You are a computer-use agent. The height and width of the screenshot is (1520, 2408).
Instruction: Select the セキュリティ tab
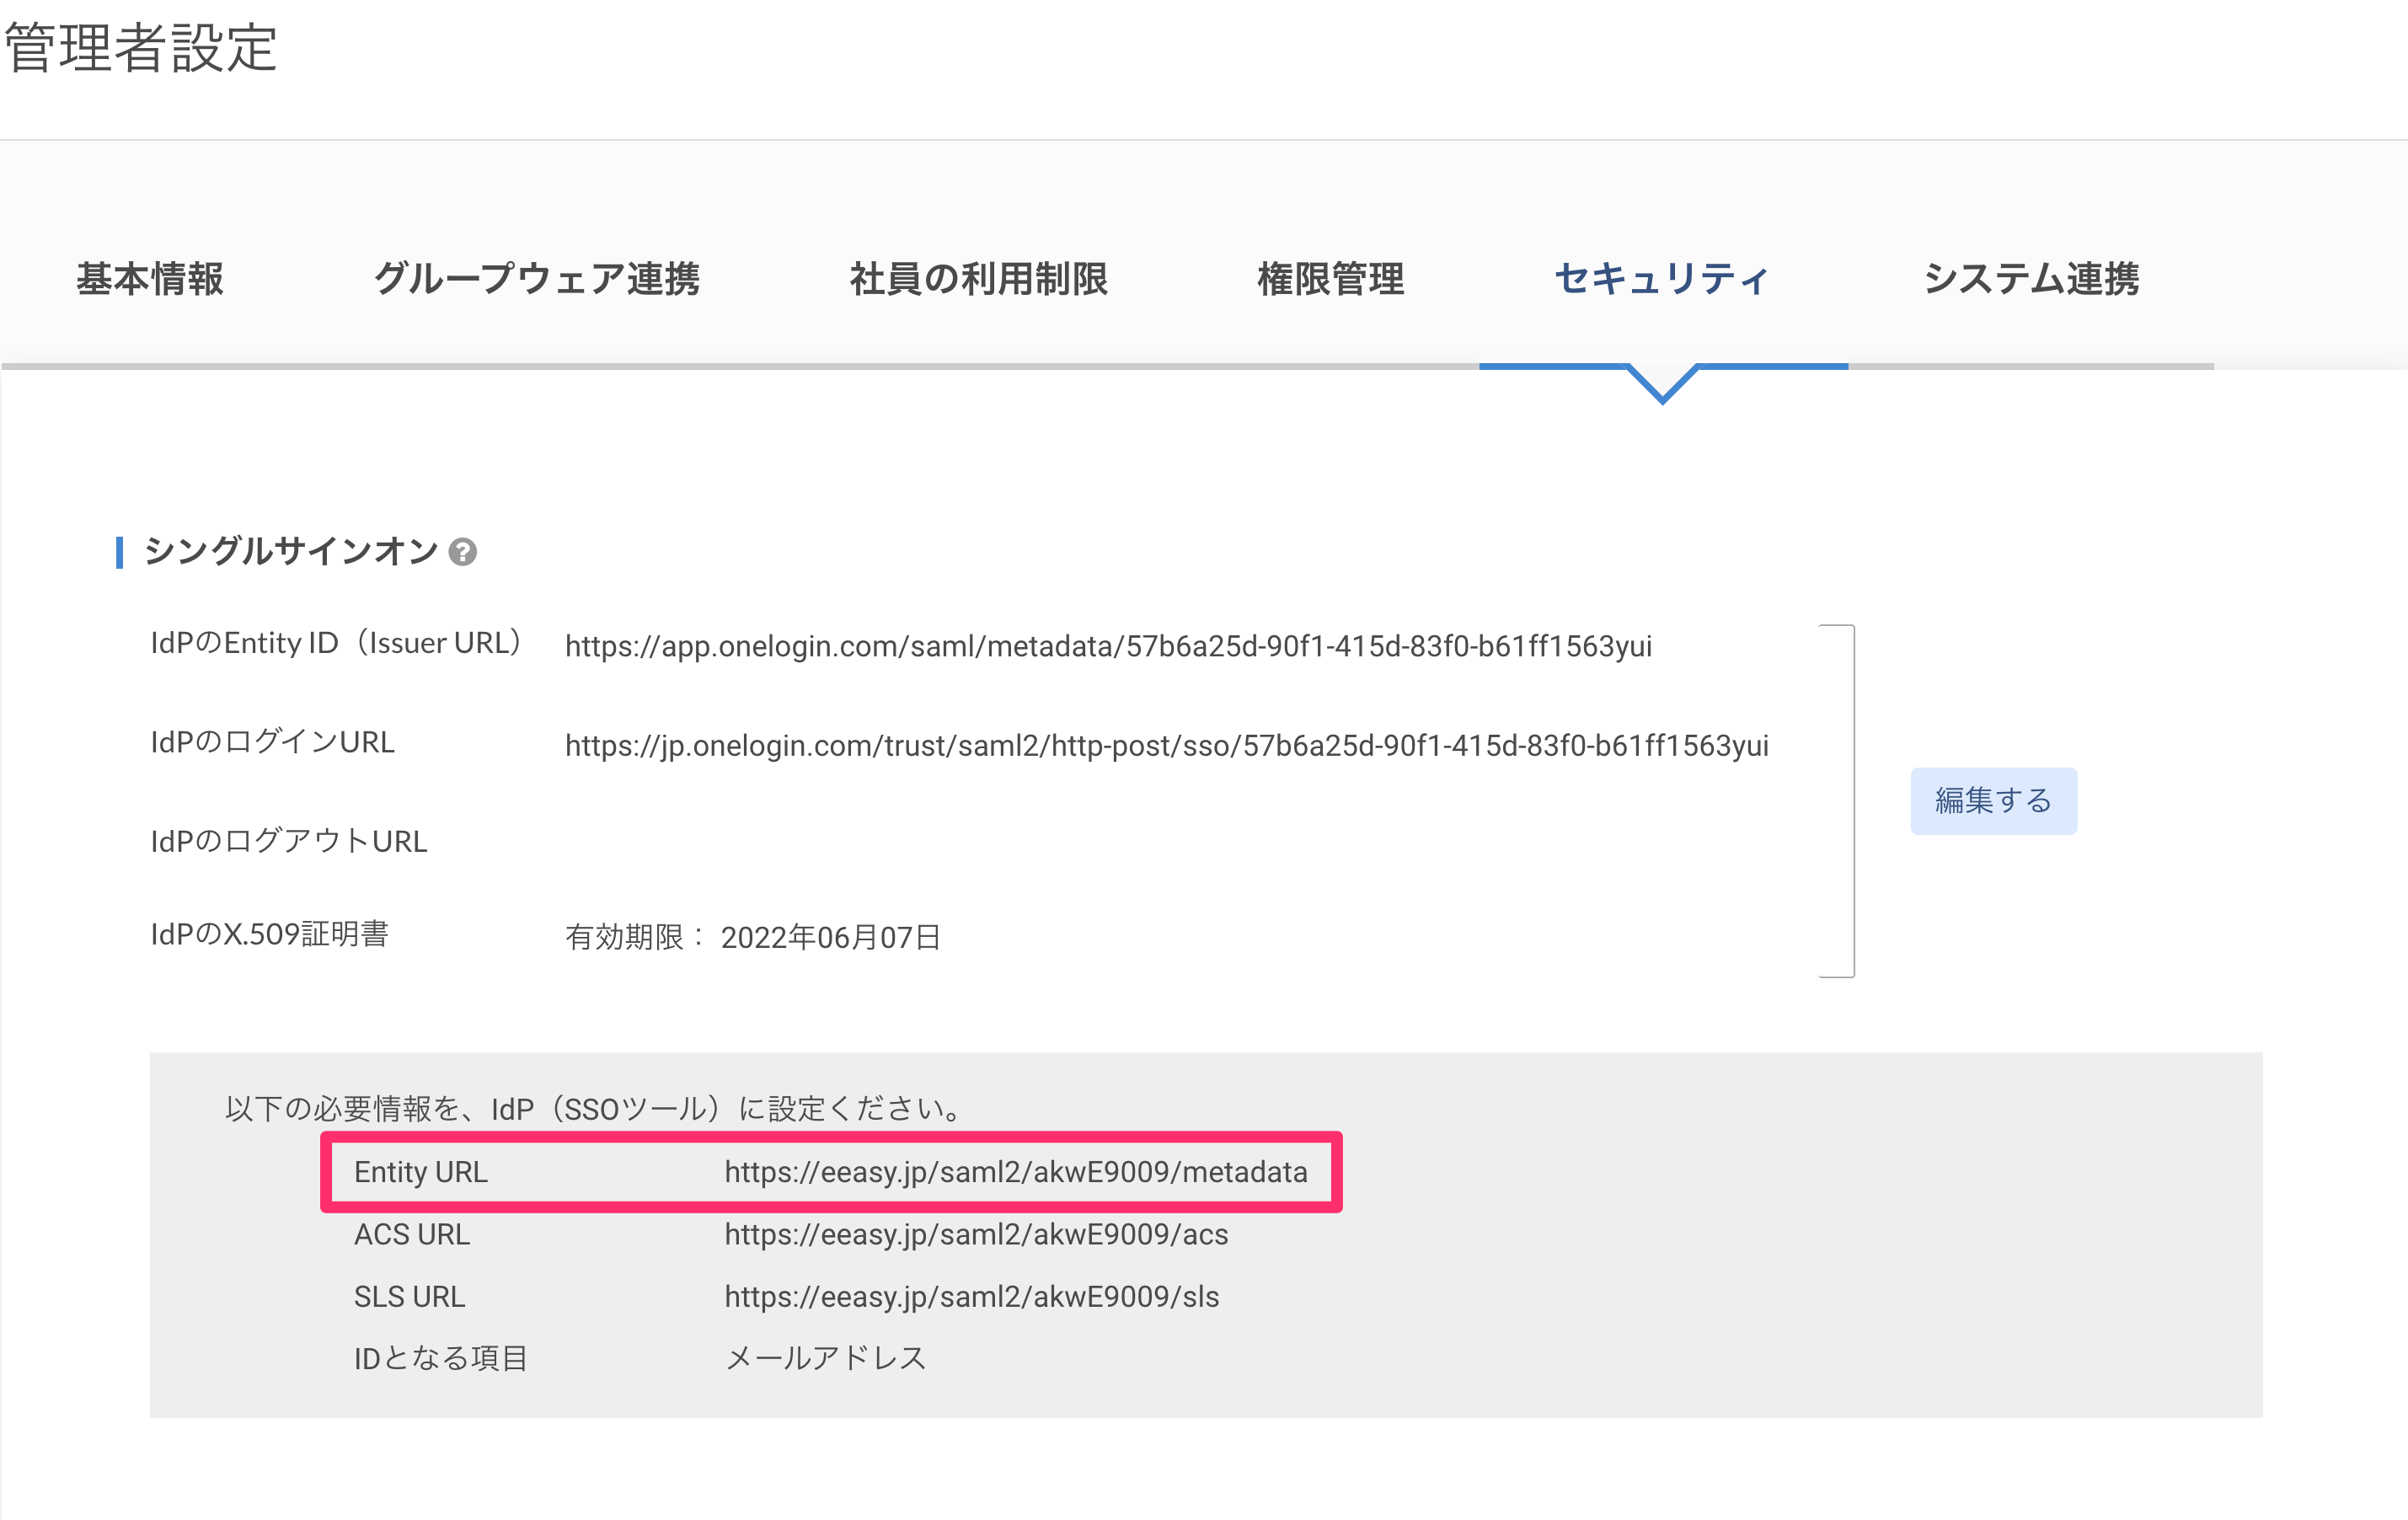point(1663,279)
